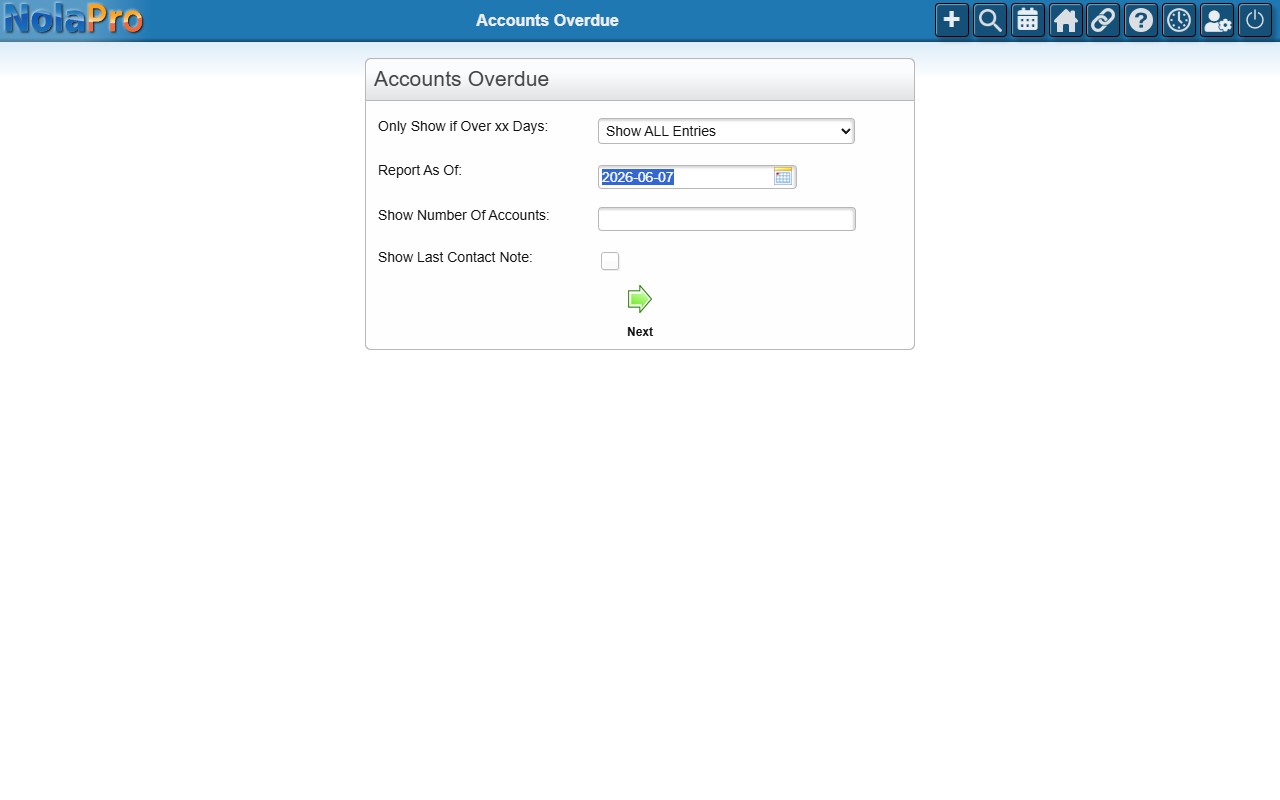
Task: Open date picker next to Report As Of
Action: pos(783,177)
